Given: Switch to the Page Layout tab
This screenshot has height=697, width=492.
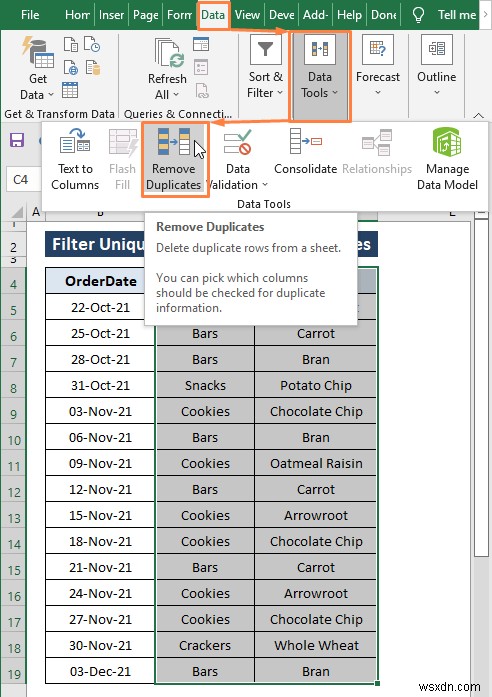Looking at the screenshot, I should (146, 15).
